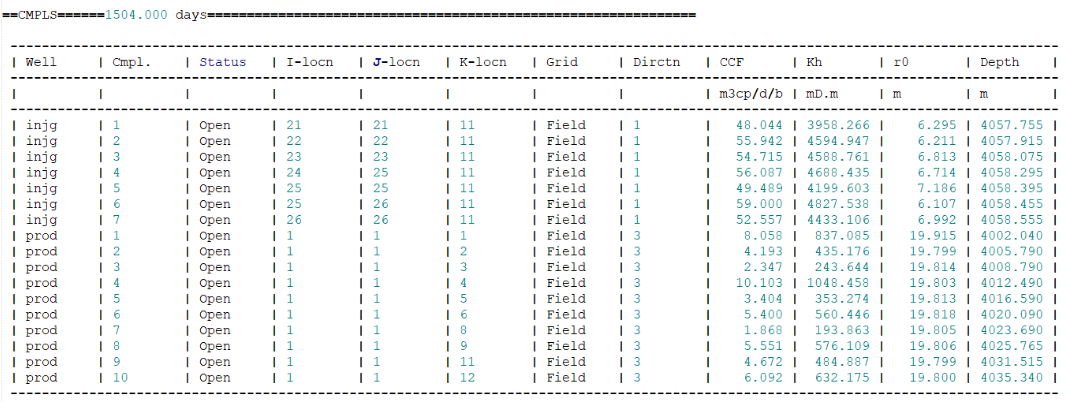This screenshot has height=404, width=1066.
Task: Select depth value 4058.555
Action: click(1012, 220)
